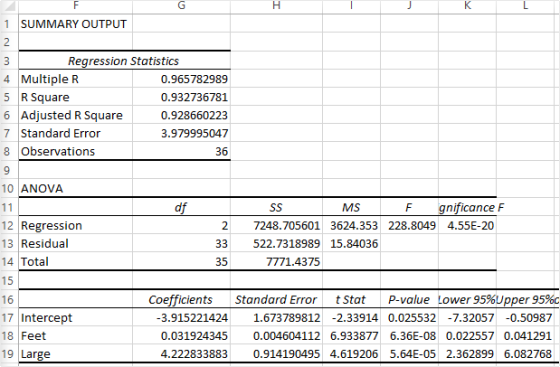This screenshot has height=367, width=560.
Task: Click the Intercept Lower 95% value -7.32057
Action: click(467, 317)
